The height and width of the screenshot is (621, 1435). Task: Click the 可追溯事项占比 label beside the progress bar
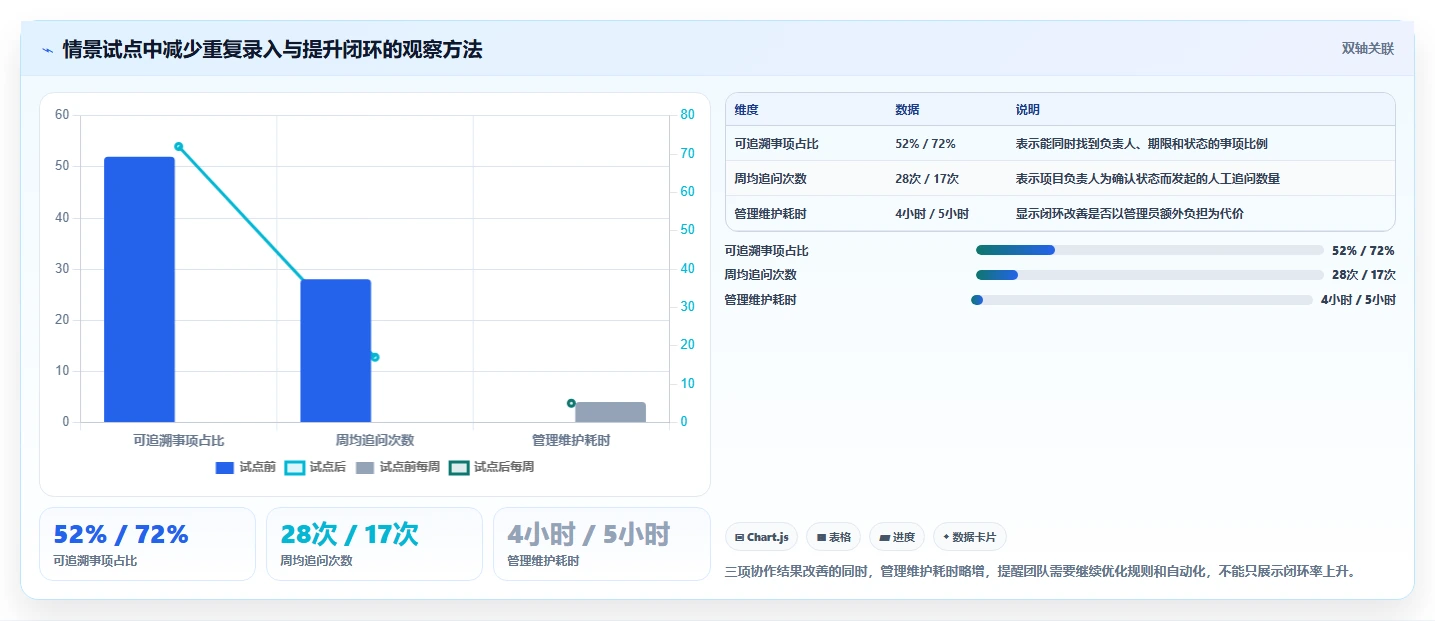[x=766, y=250]
